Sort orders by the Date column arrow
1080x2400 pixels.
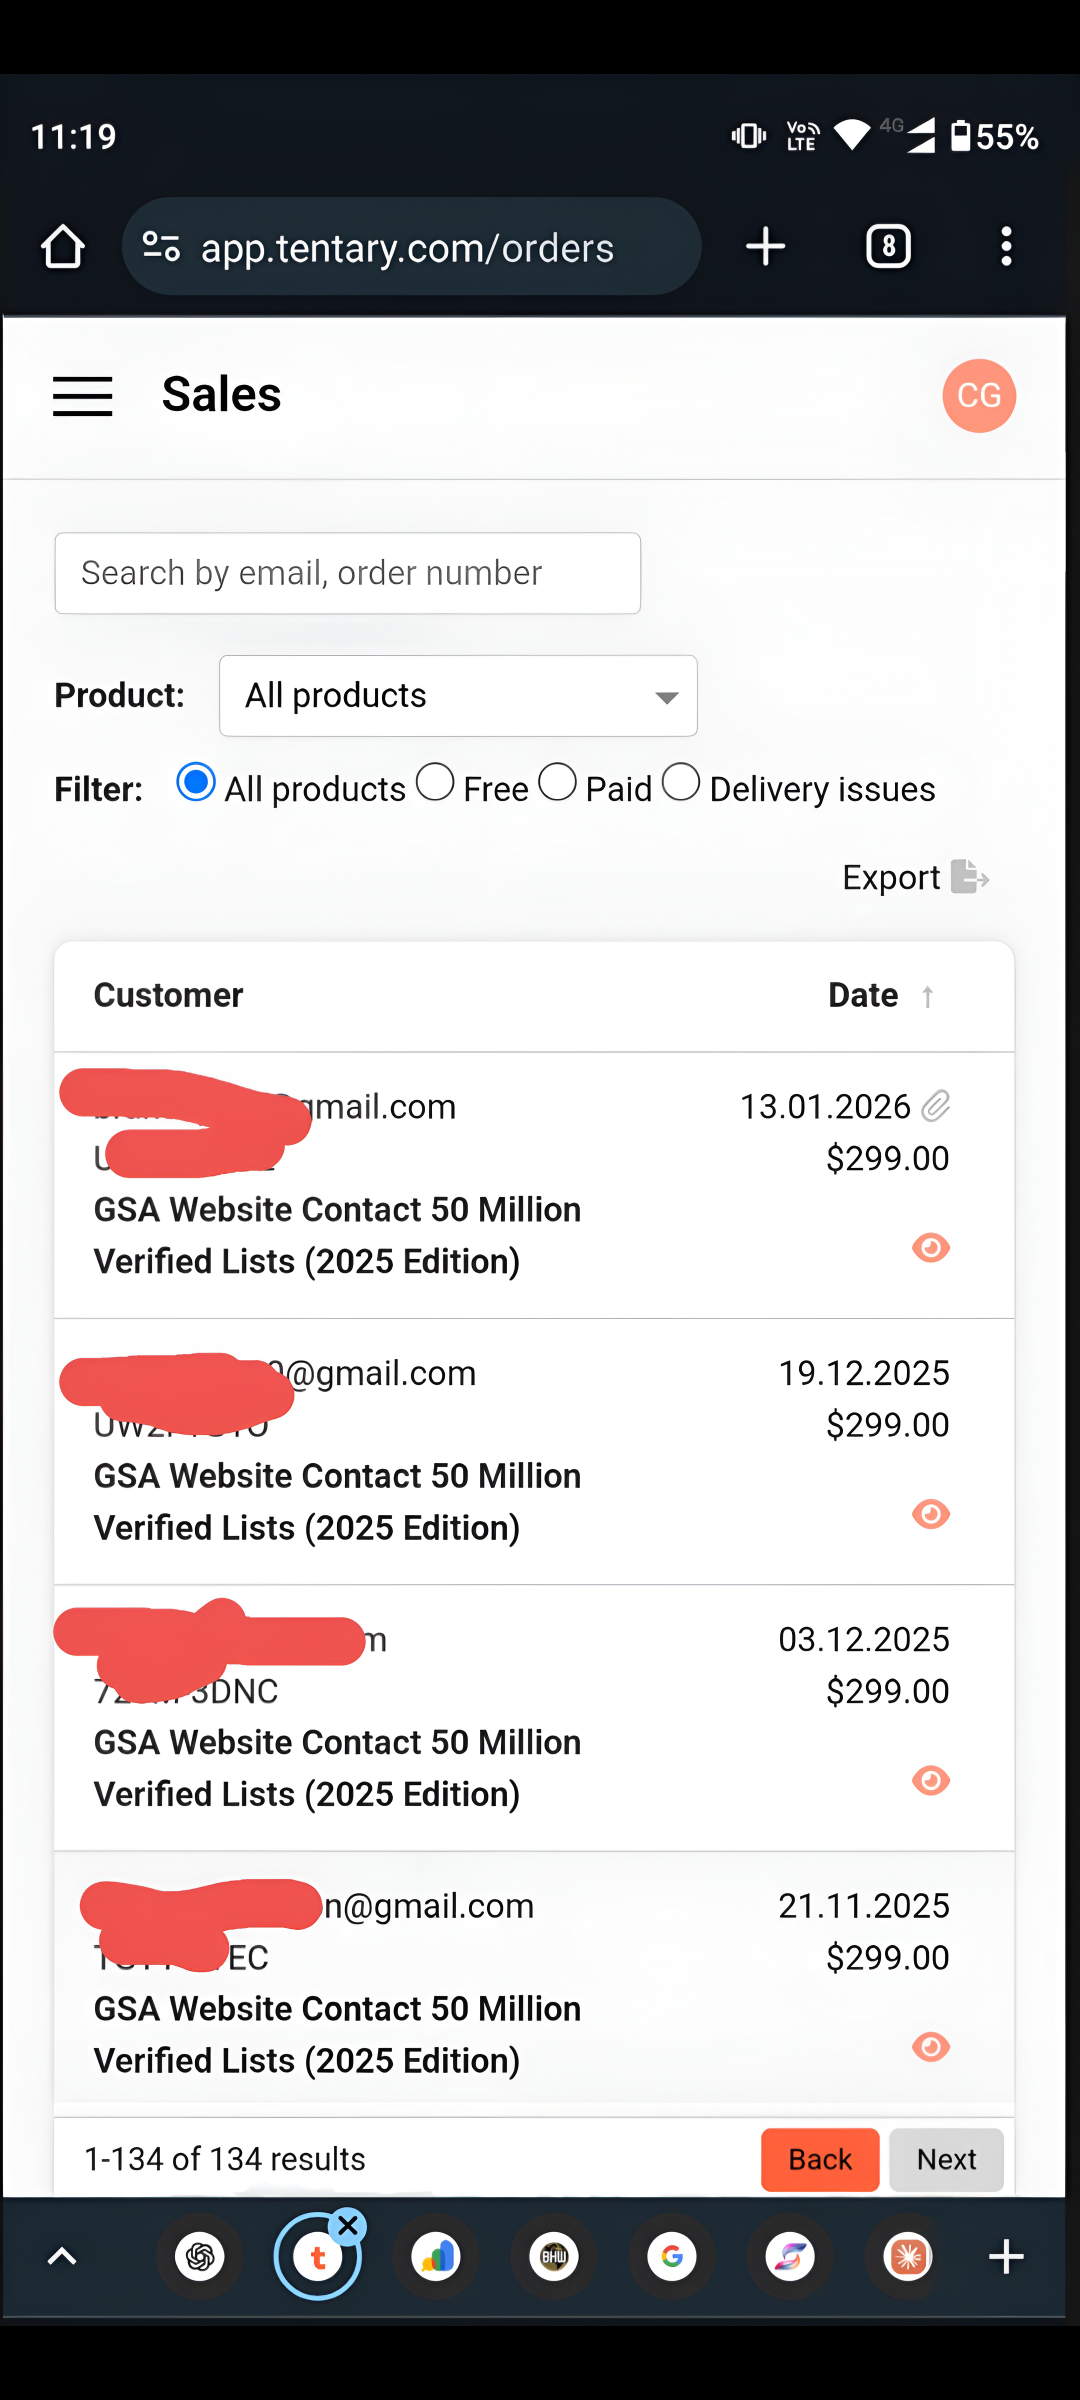(928, 997)
